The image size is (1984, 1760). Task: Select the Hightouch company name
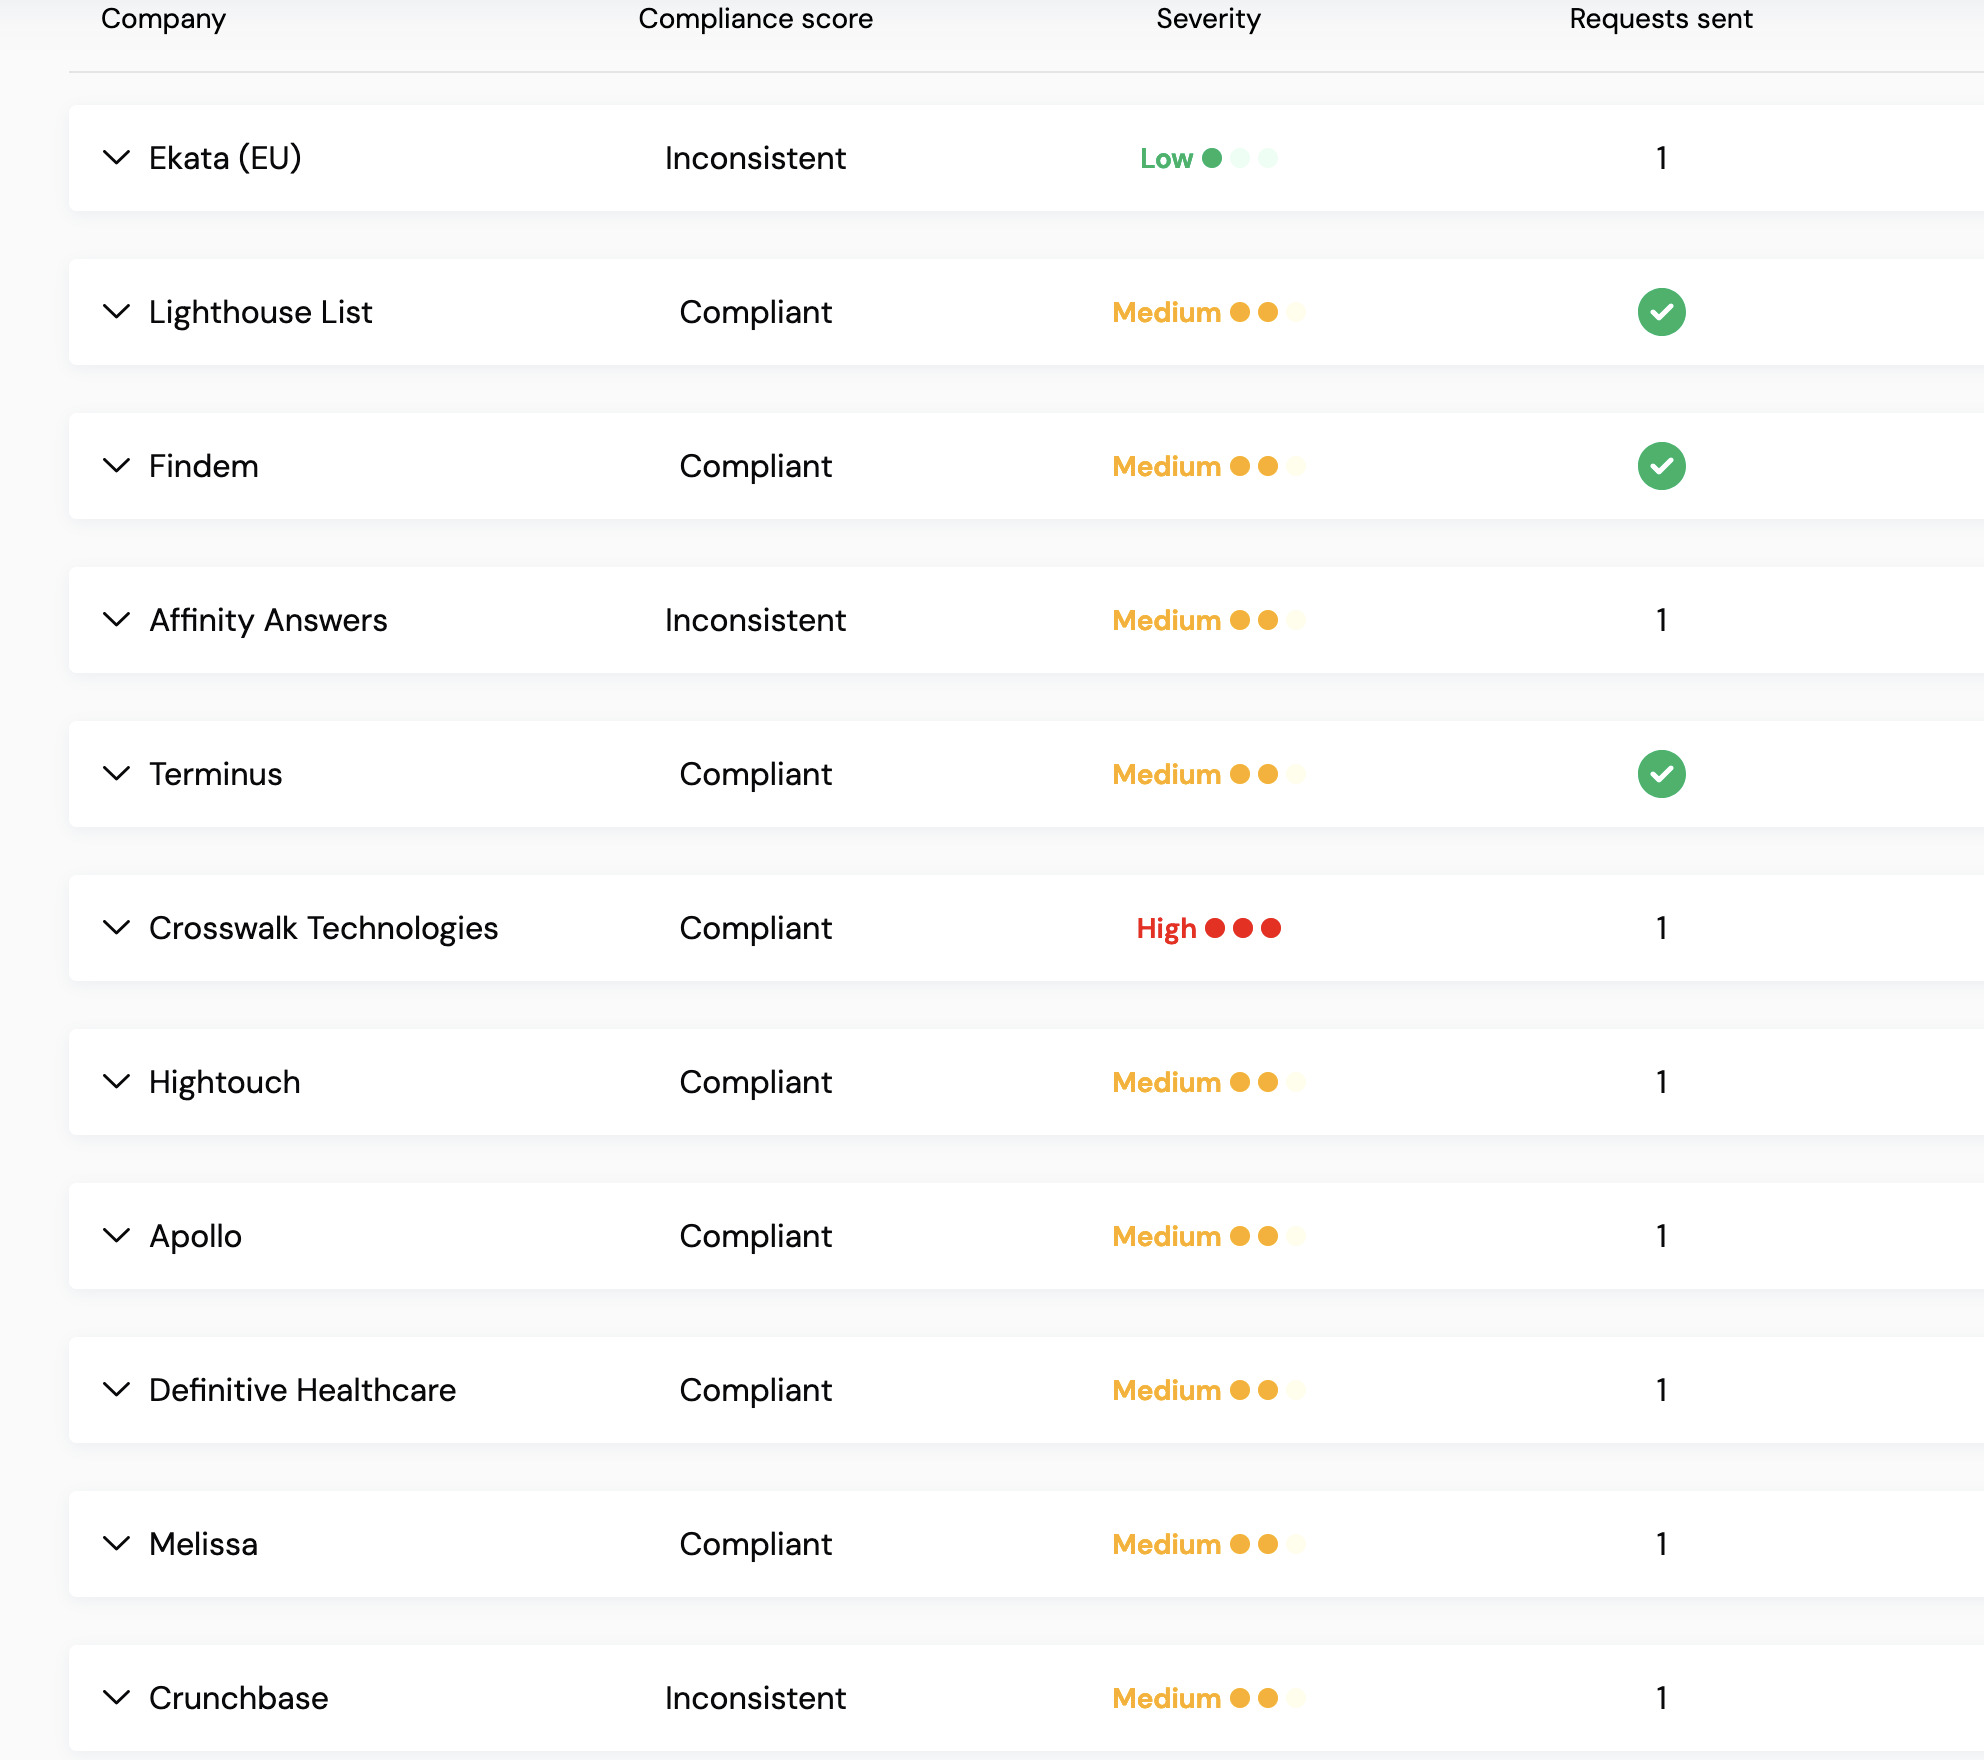tap(224, 1082)
